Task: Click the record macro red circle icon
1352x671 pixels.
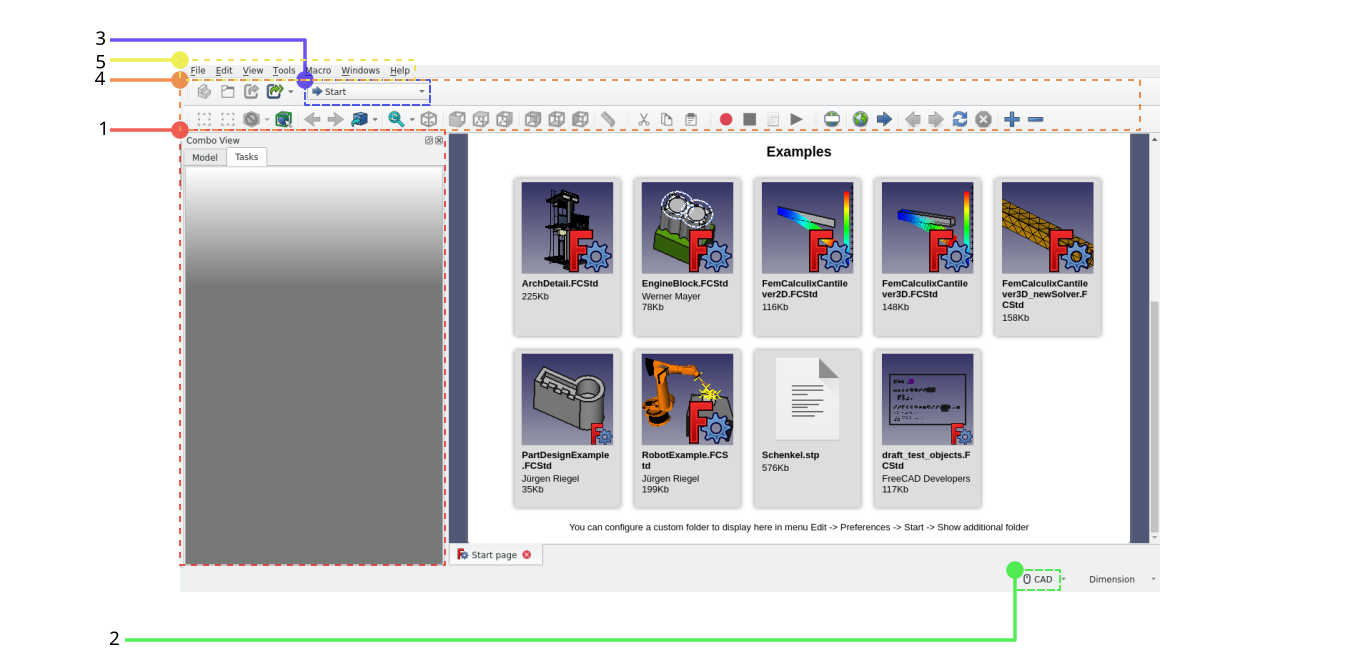Action: (x=726, y=119)
